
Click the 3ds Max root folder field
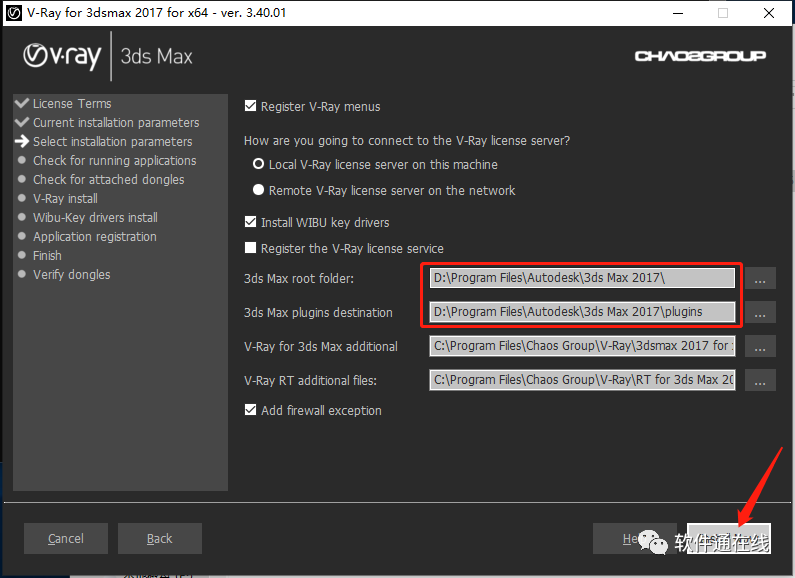[582, 278]
